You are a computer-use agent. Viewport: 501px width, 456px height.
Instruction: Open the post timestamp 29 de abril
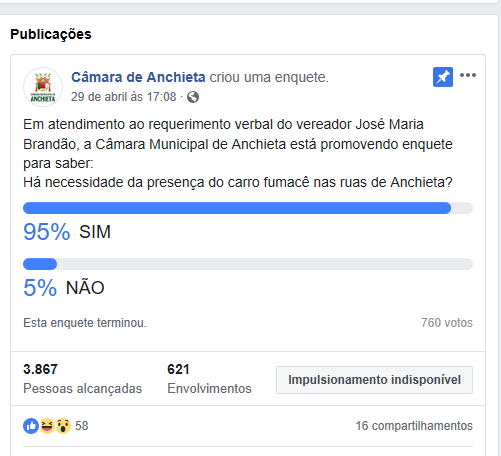click(x=123, y=97)
